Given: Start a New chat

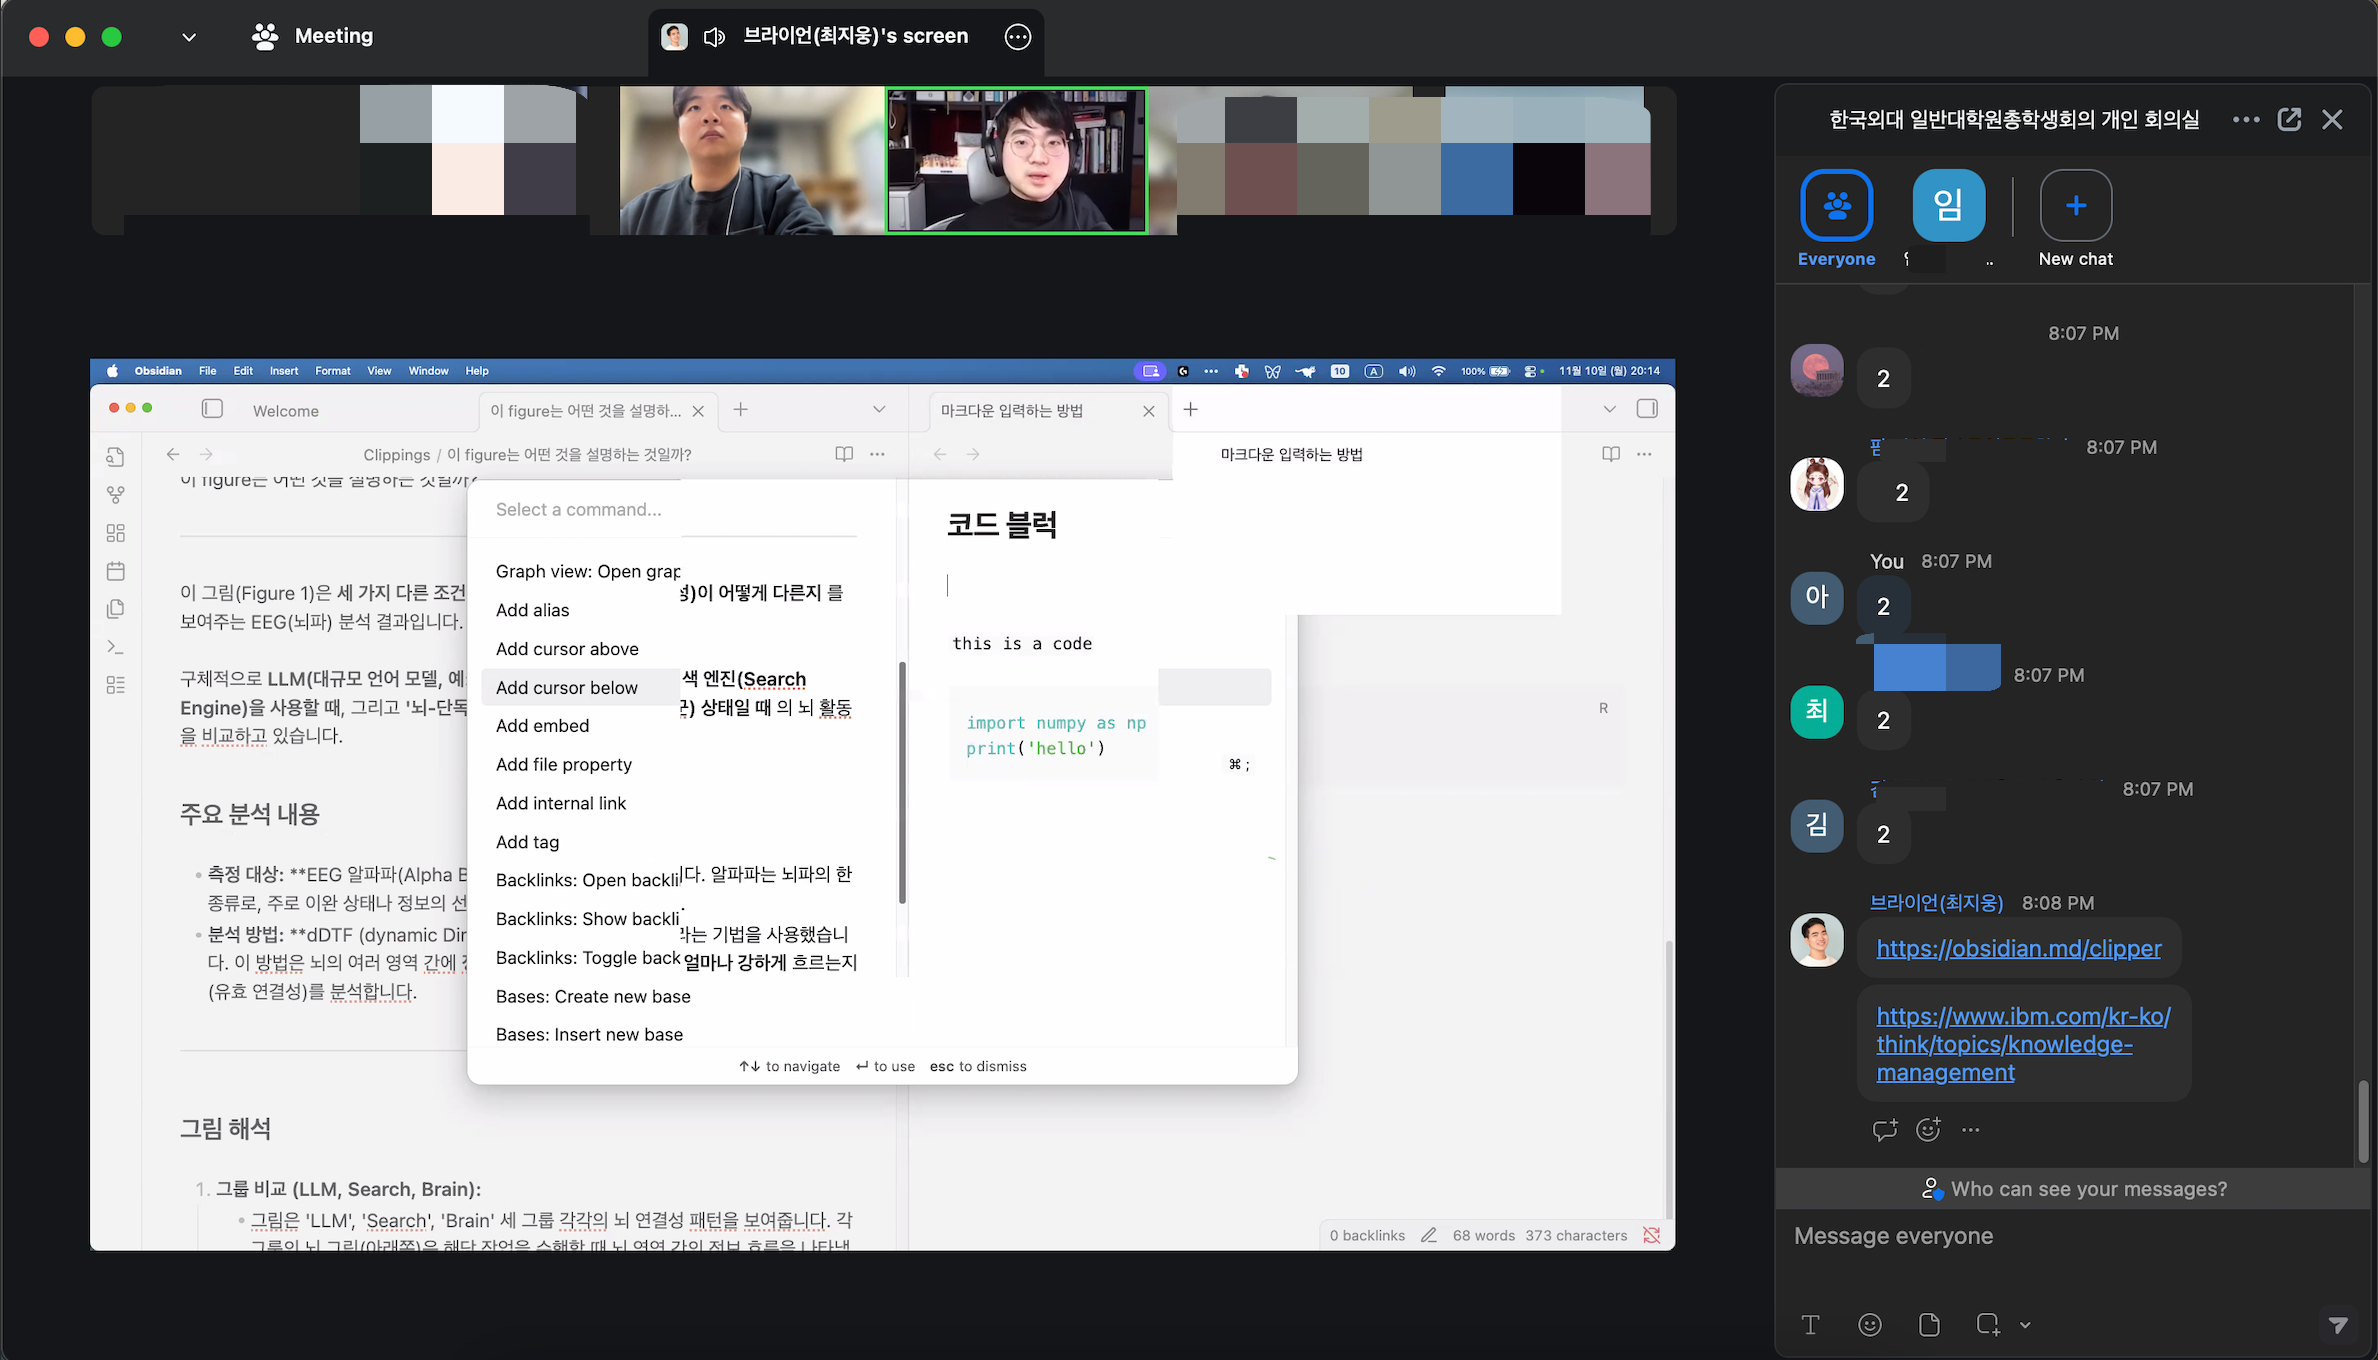Looking at the screenshot, I should pos(2075,206).
